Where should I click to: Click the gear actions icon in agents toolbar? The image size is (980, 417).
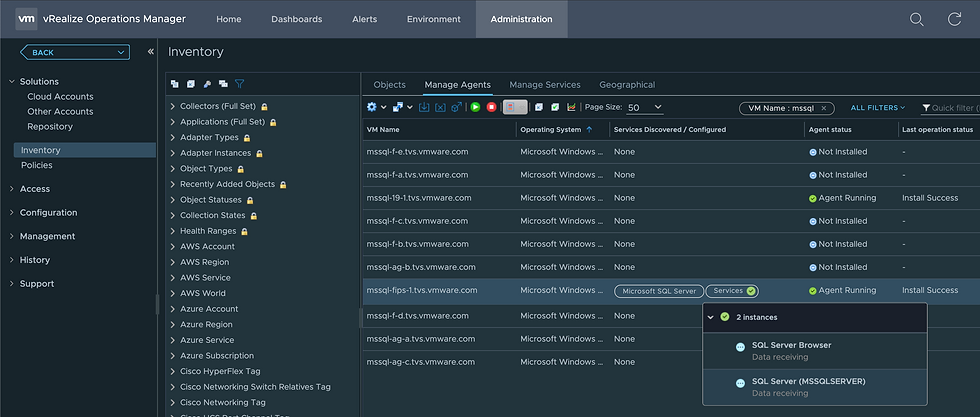click(372, 107)
